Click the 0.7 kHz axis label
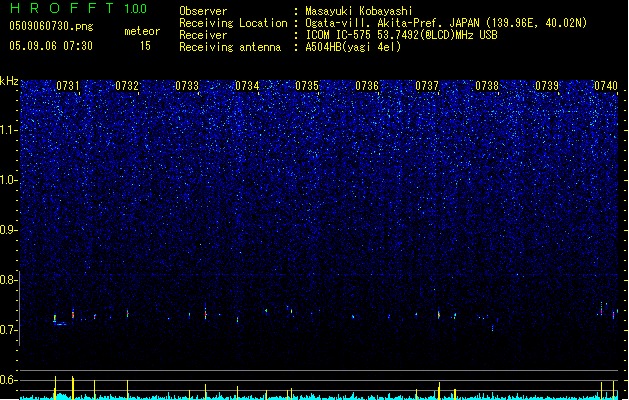The width and height of the screenshot is (629, 400). [x=8, y=330]
